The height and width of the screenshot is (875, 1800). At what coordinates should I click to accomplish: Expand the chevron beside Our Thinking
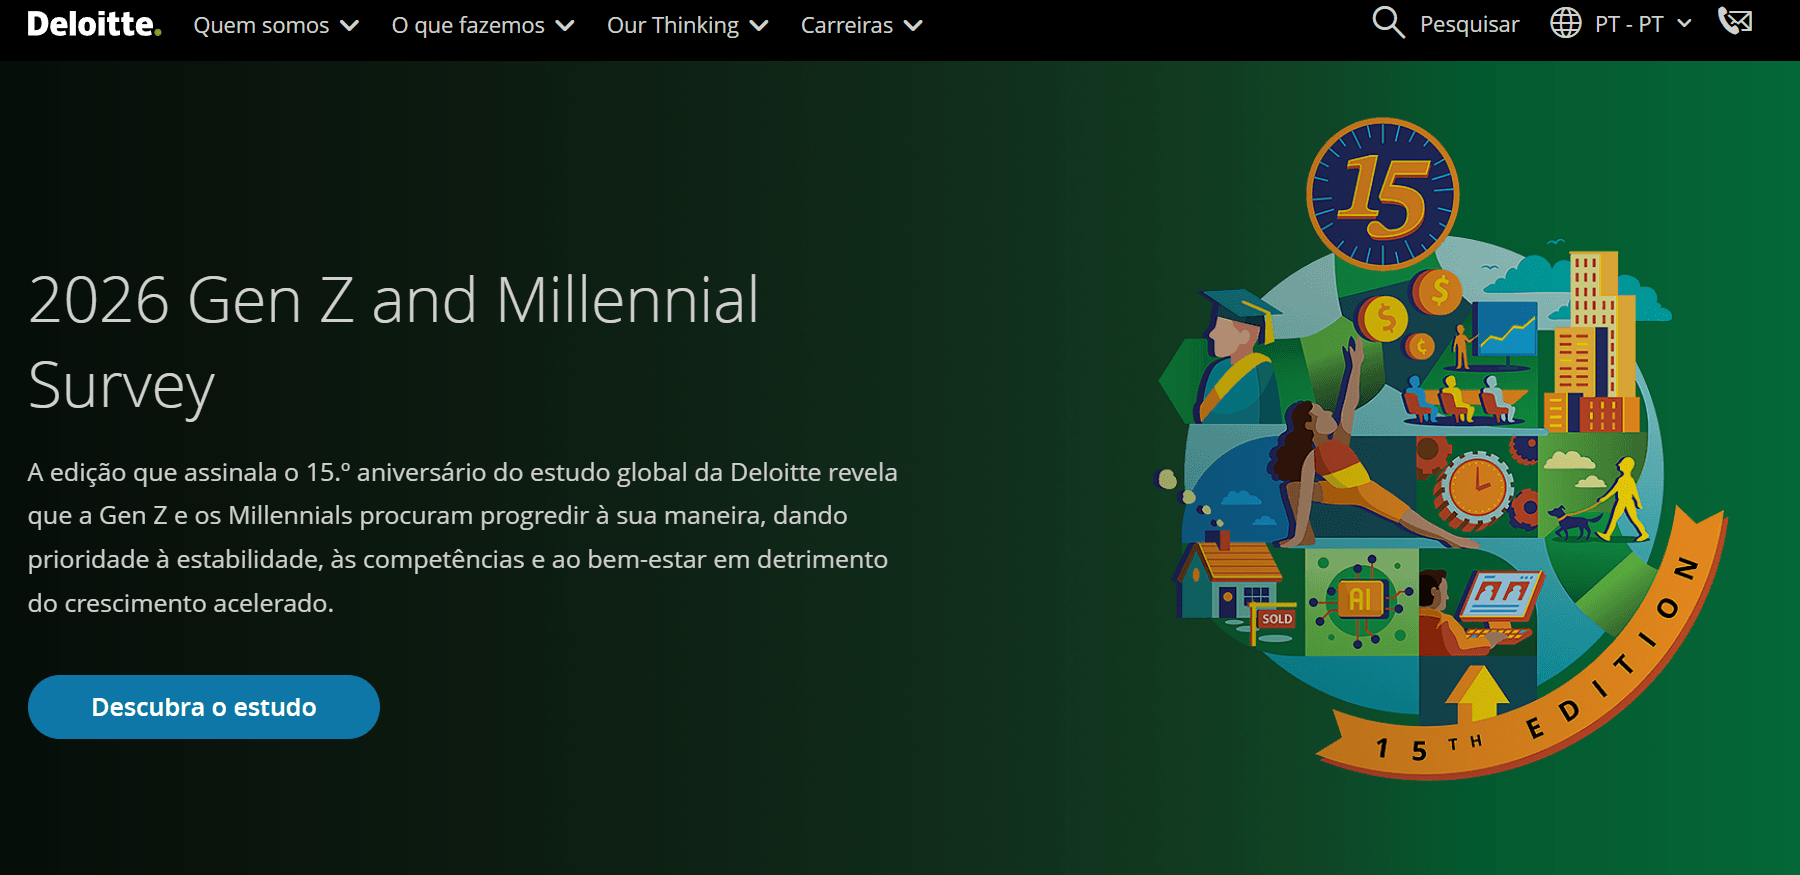click(x=759, y=26)
